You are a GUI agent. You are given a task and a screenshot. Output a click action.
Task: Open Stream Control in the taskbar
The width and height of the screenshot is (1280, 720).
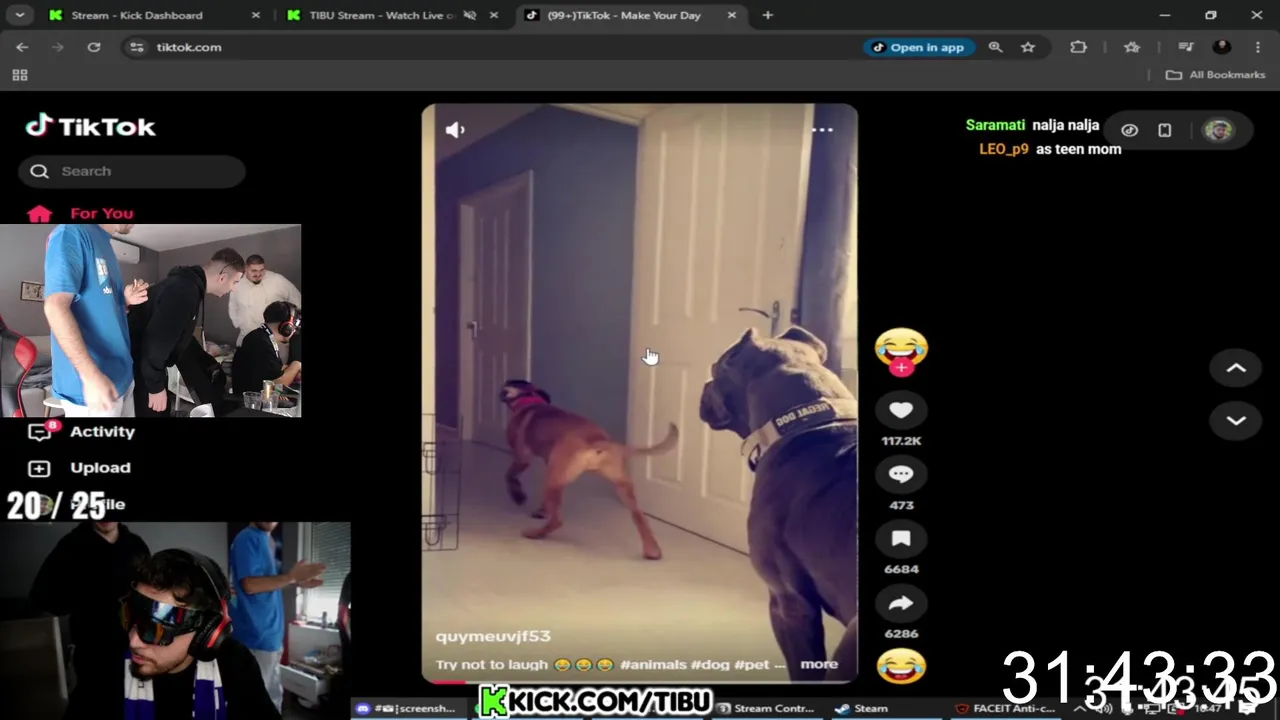(765, 708)
